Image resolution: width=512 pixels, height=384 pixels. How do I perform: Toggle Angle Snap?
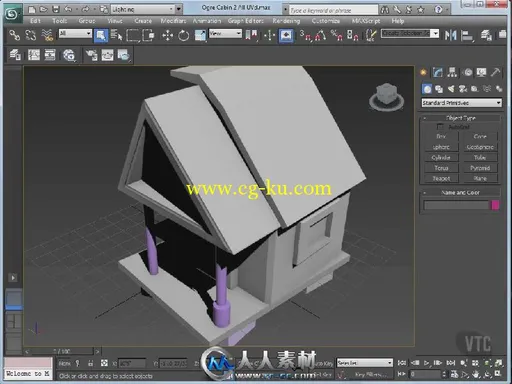pos(321,35)
